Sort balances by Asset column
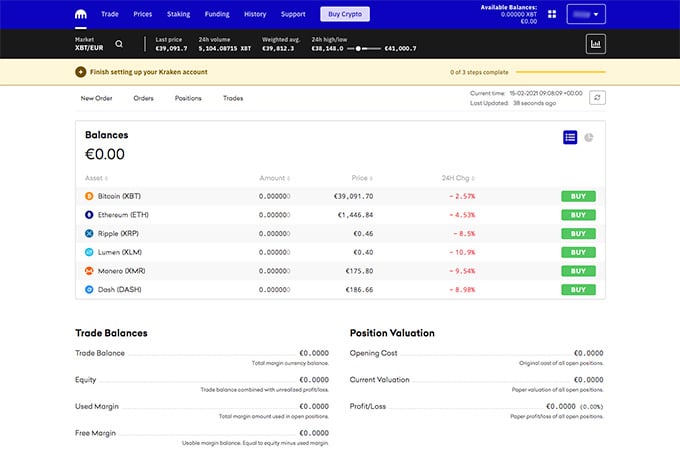The image size is (680, 450). click(96, 178)
